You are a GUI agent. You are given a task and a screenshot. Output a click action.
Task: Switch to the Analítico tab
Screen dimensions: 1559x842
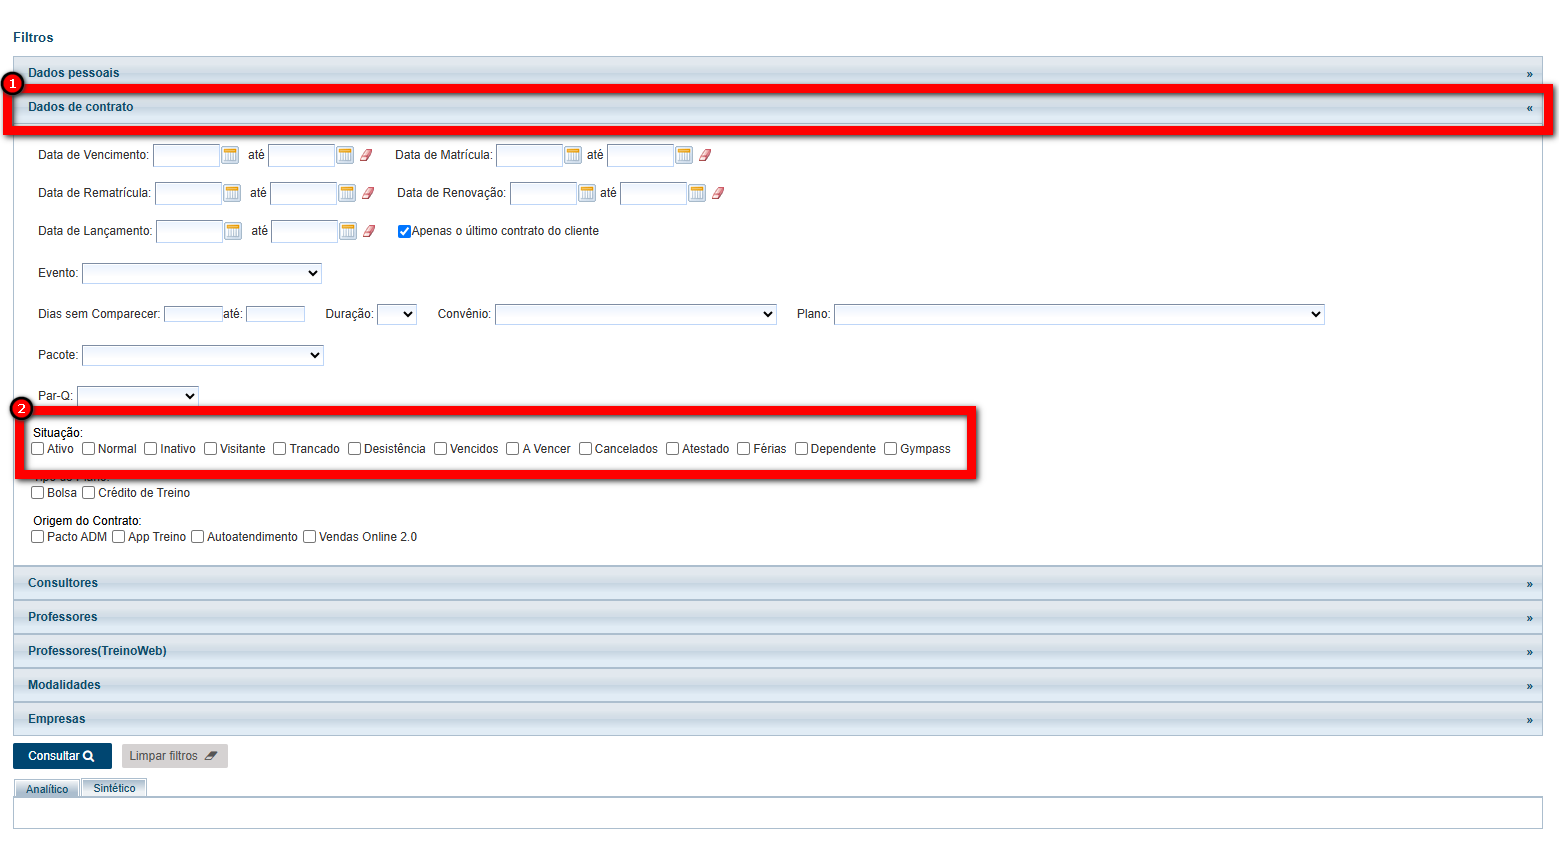(47, 789)
